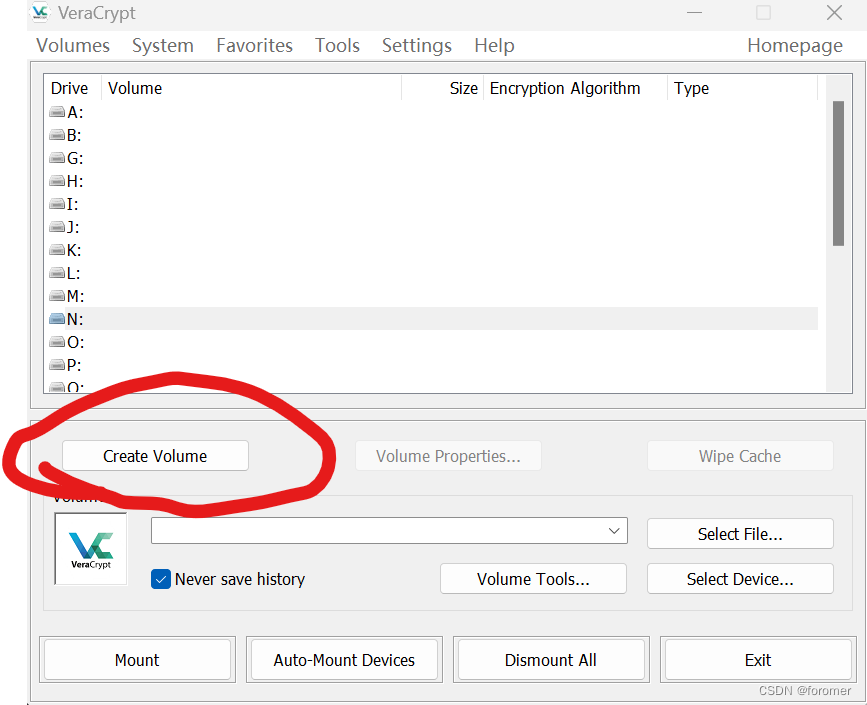
Task: Open Volume Tools...
Action: pos(533,579)
